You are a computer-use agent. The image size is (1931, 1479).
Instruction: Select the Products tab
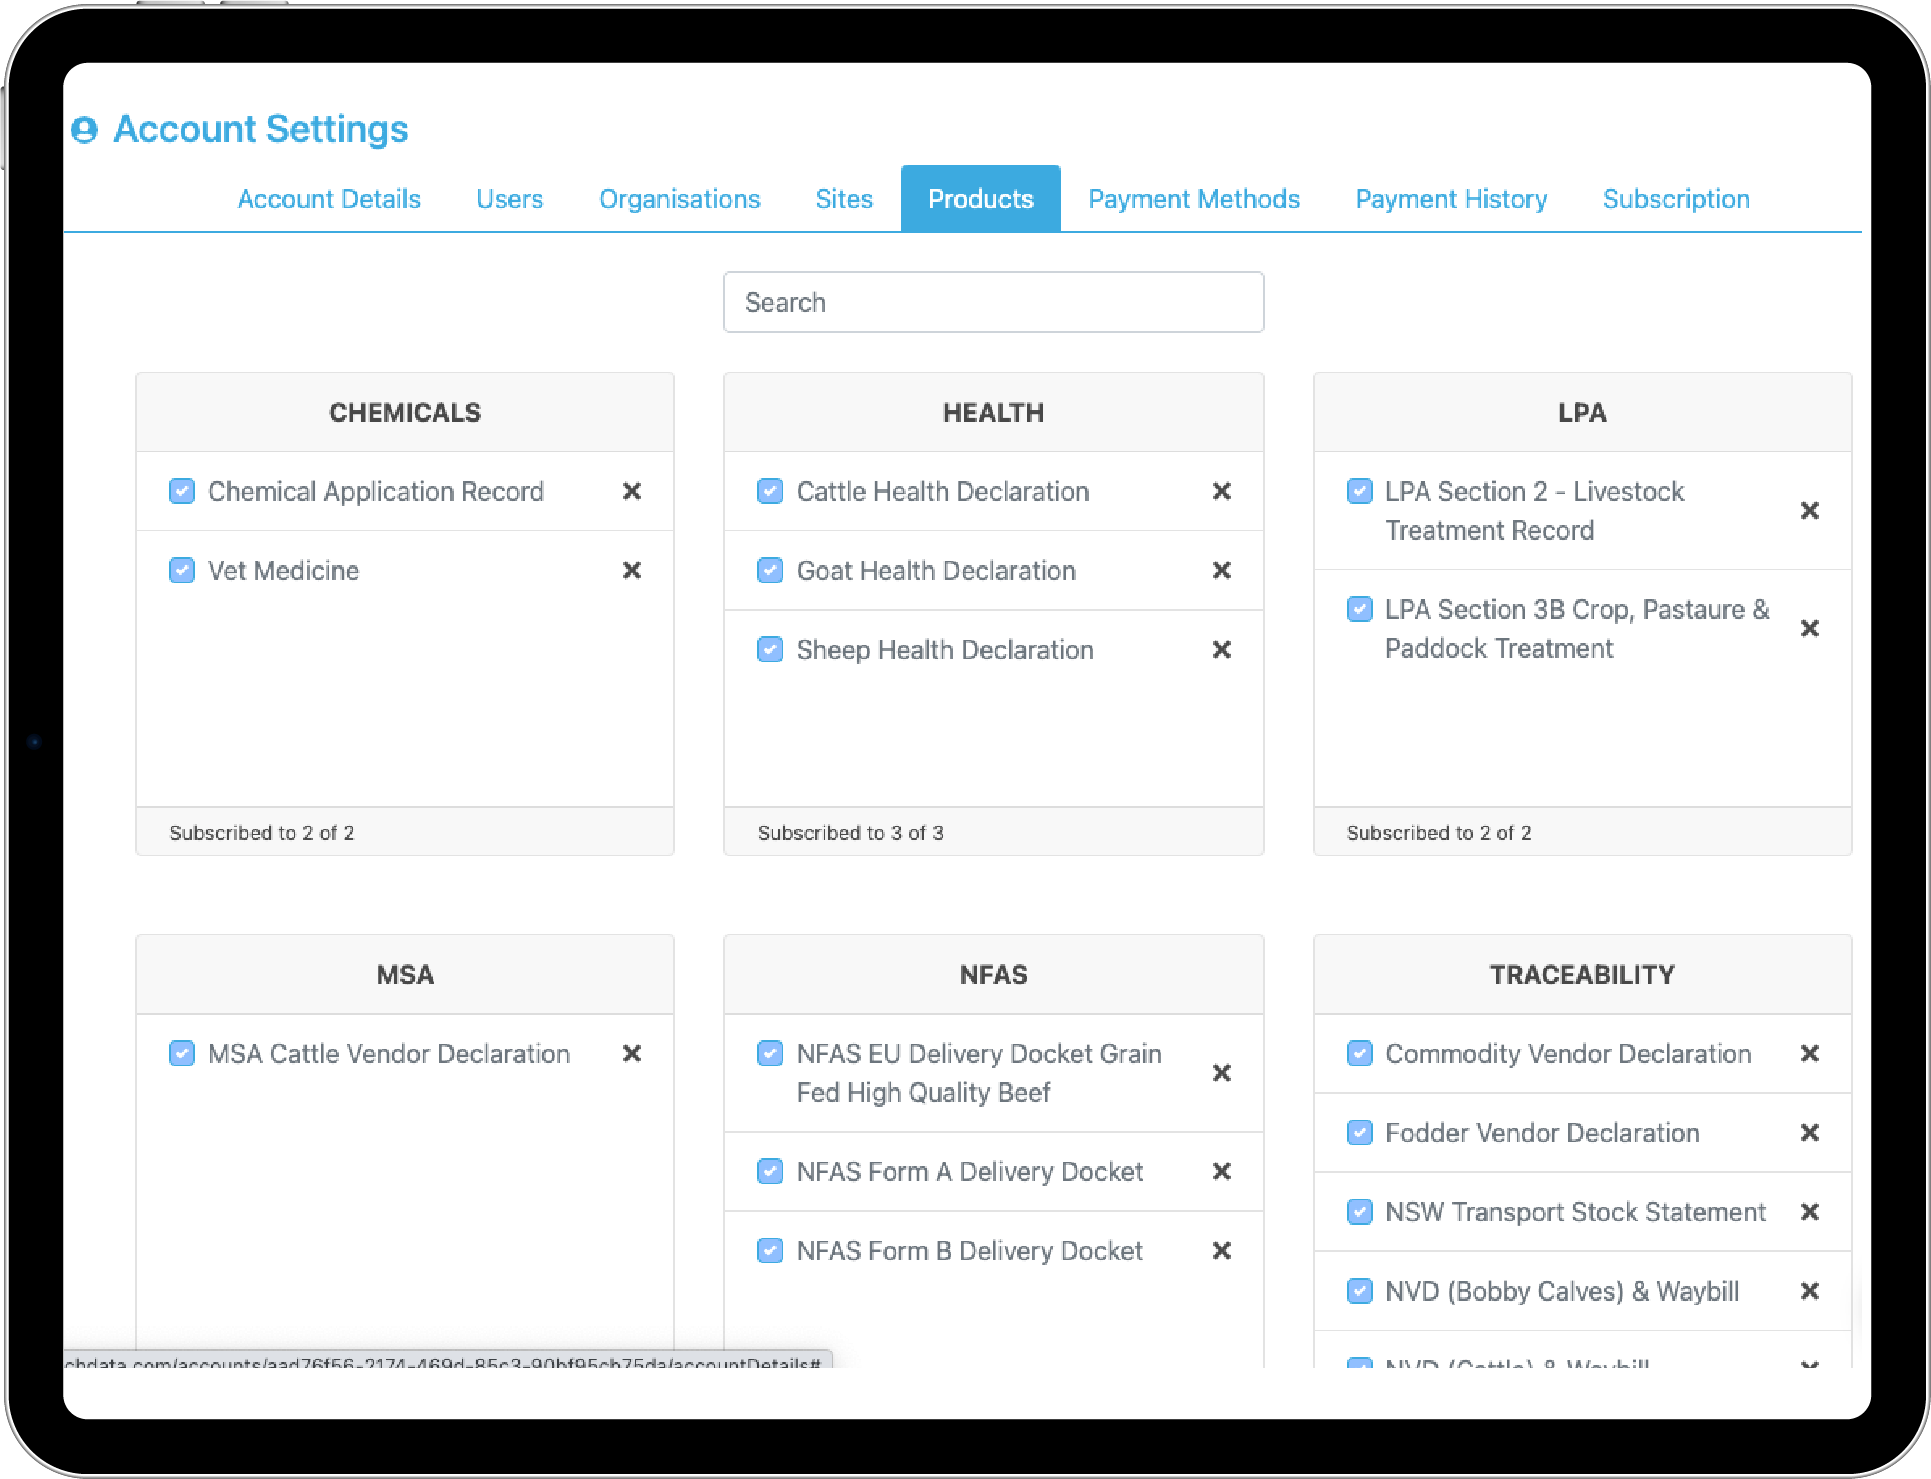[x=980, y=199]
